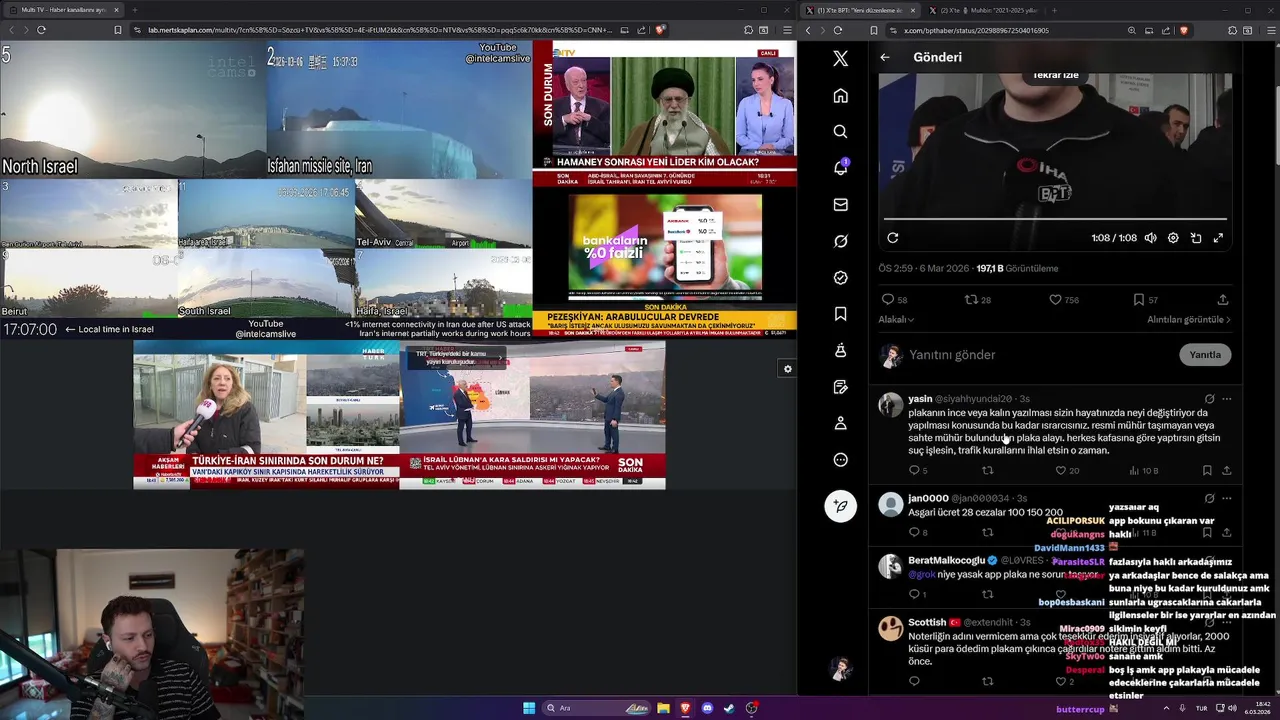This screenshot has height=720, width=1280.
Task: Open Scottish profile name link
Action: (x=927, y=622)
